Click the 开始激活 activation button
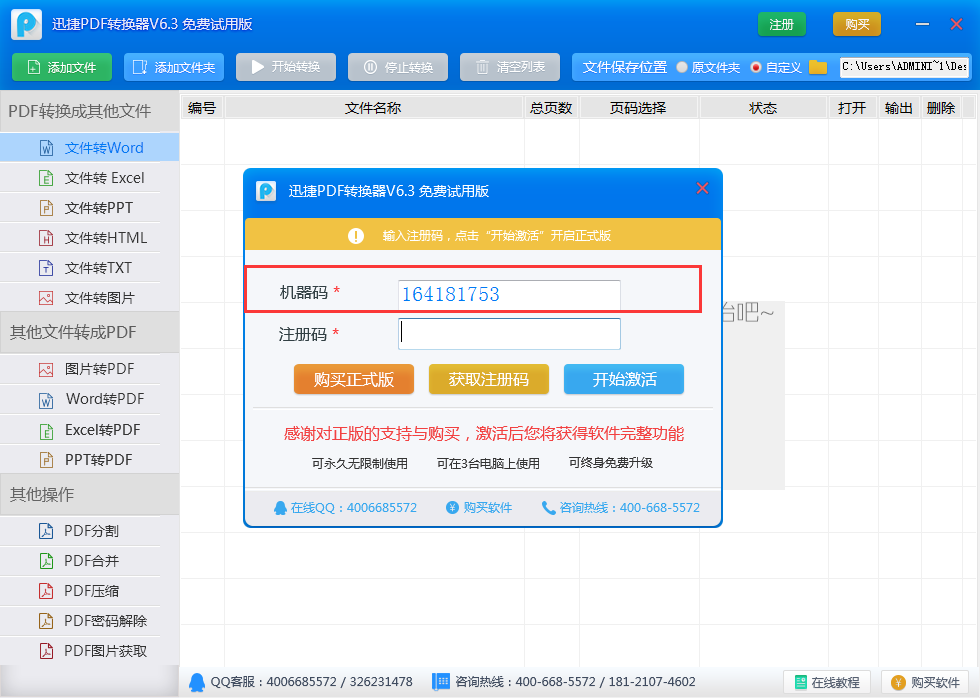 [x=623, y=379]
